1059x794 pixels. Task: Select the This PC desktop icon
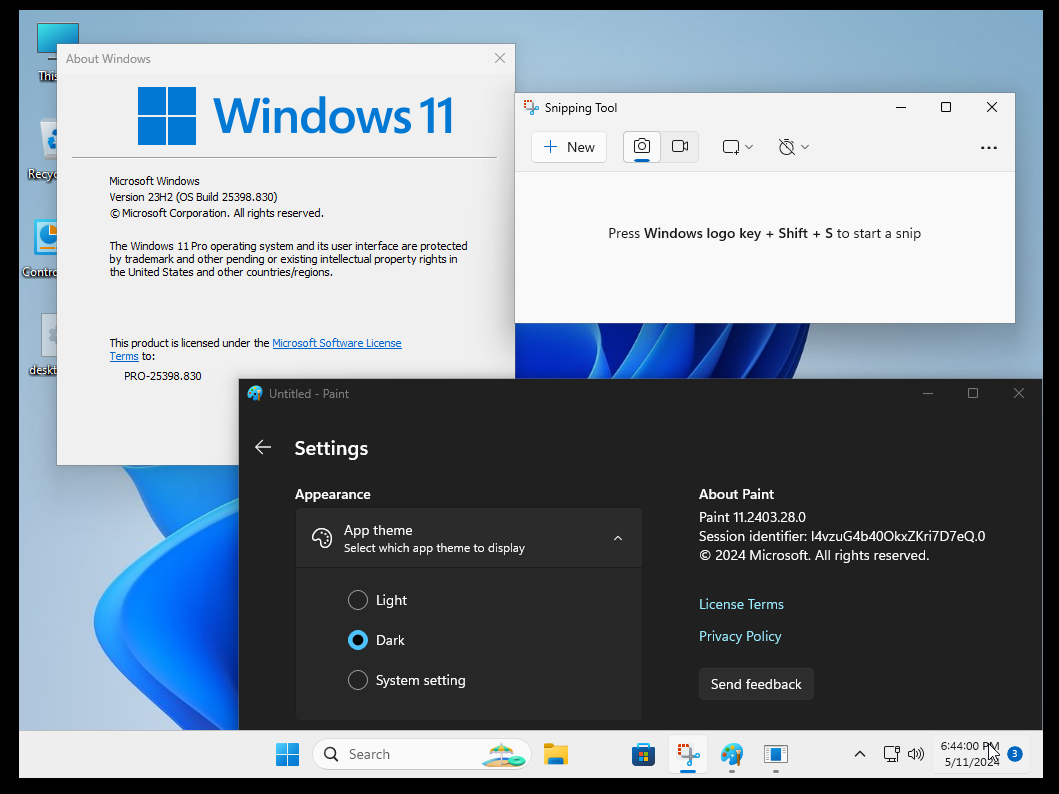click(x=49, y=53)
